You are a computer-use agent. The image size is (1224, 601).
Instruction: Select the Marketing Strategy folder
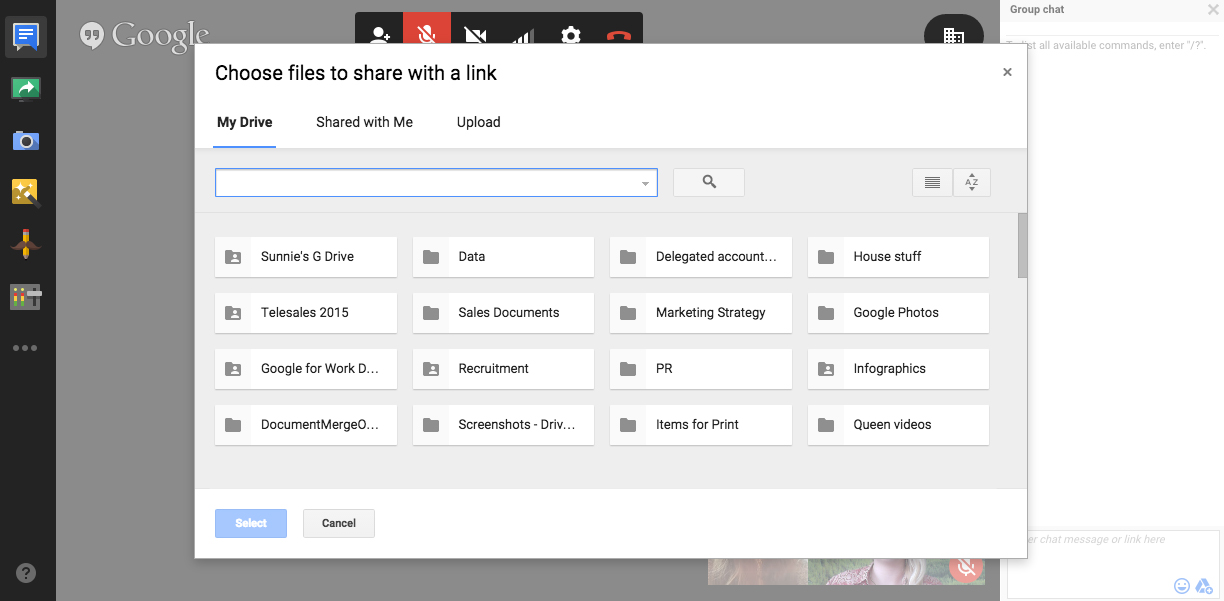701,313
